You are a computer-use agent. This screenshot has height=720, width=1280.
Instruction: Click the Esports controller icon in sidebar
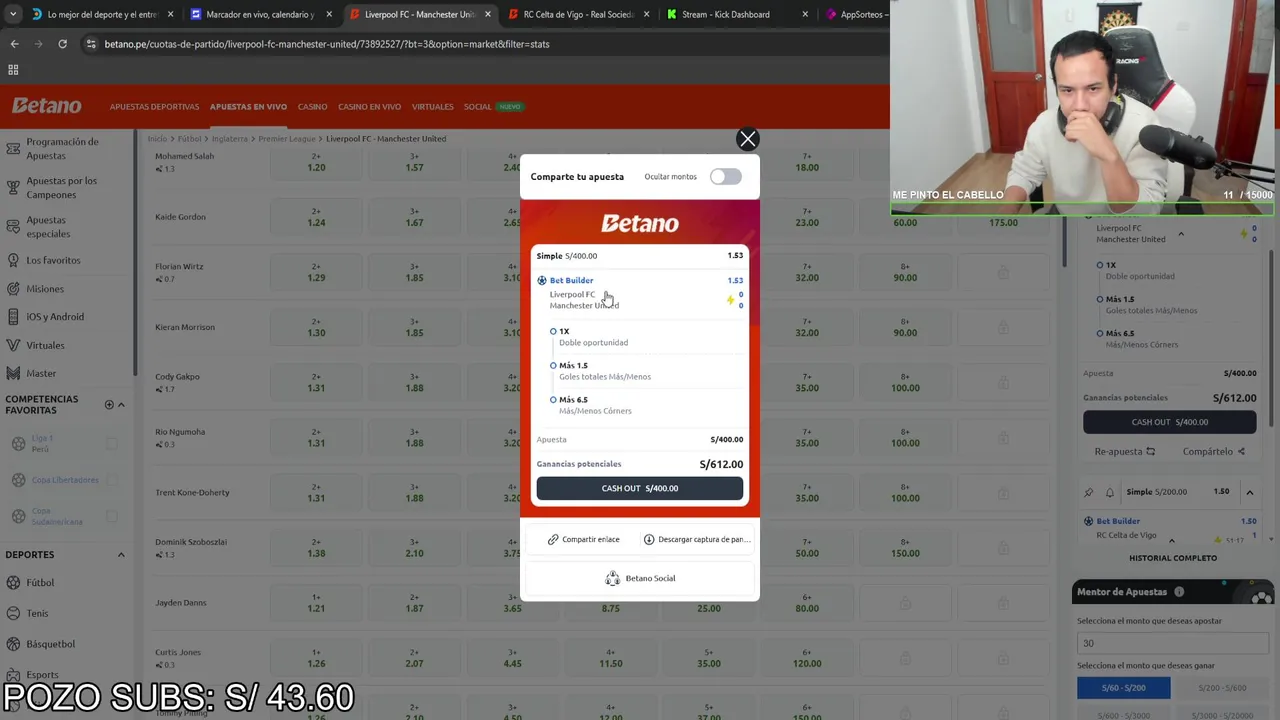pyautogui.click(x=13, y=674)
